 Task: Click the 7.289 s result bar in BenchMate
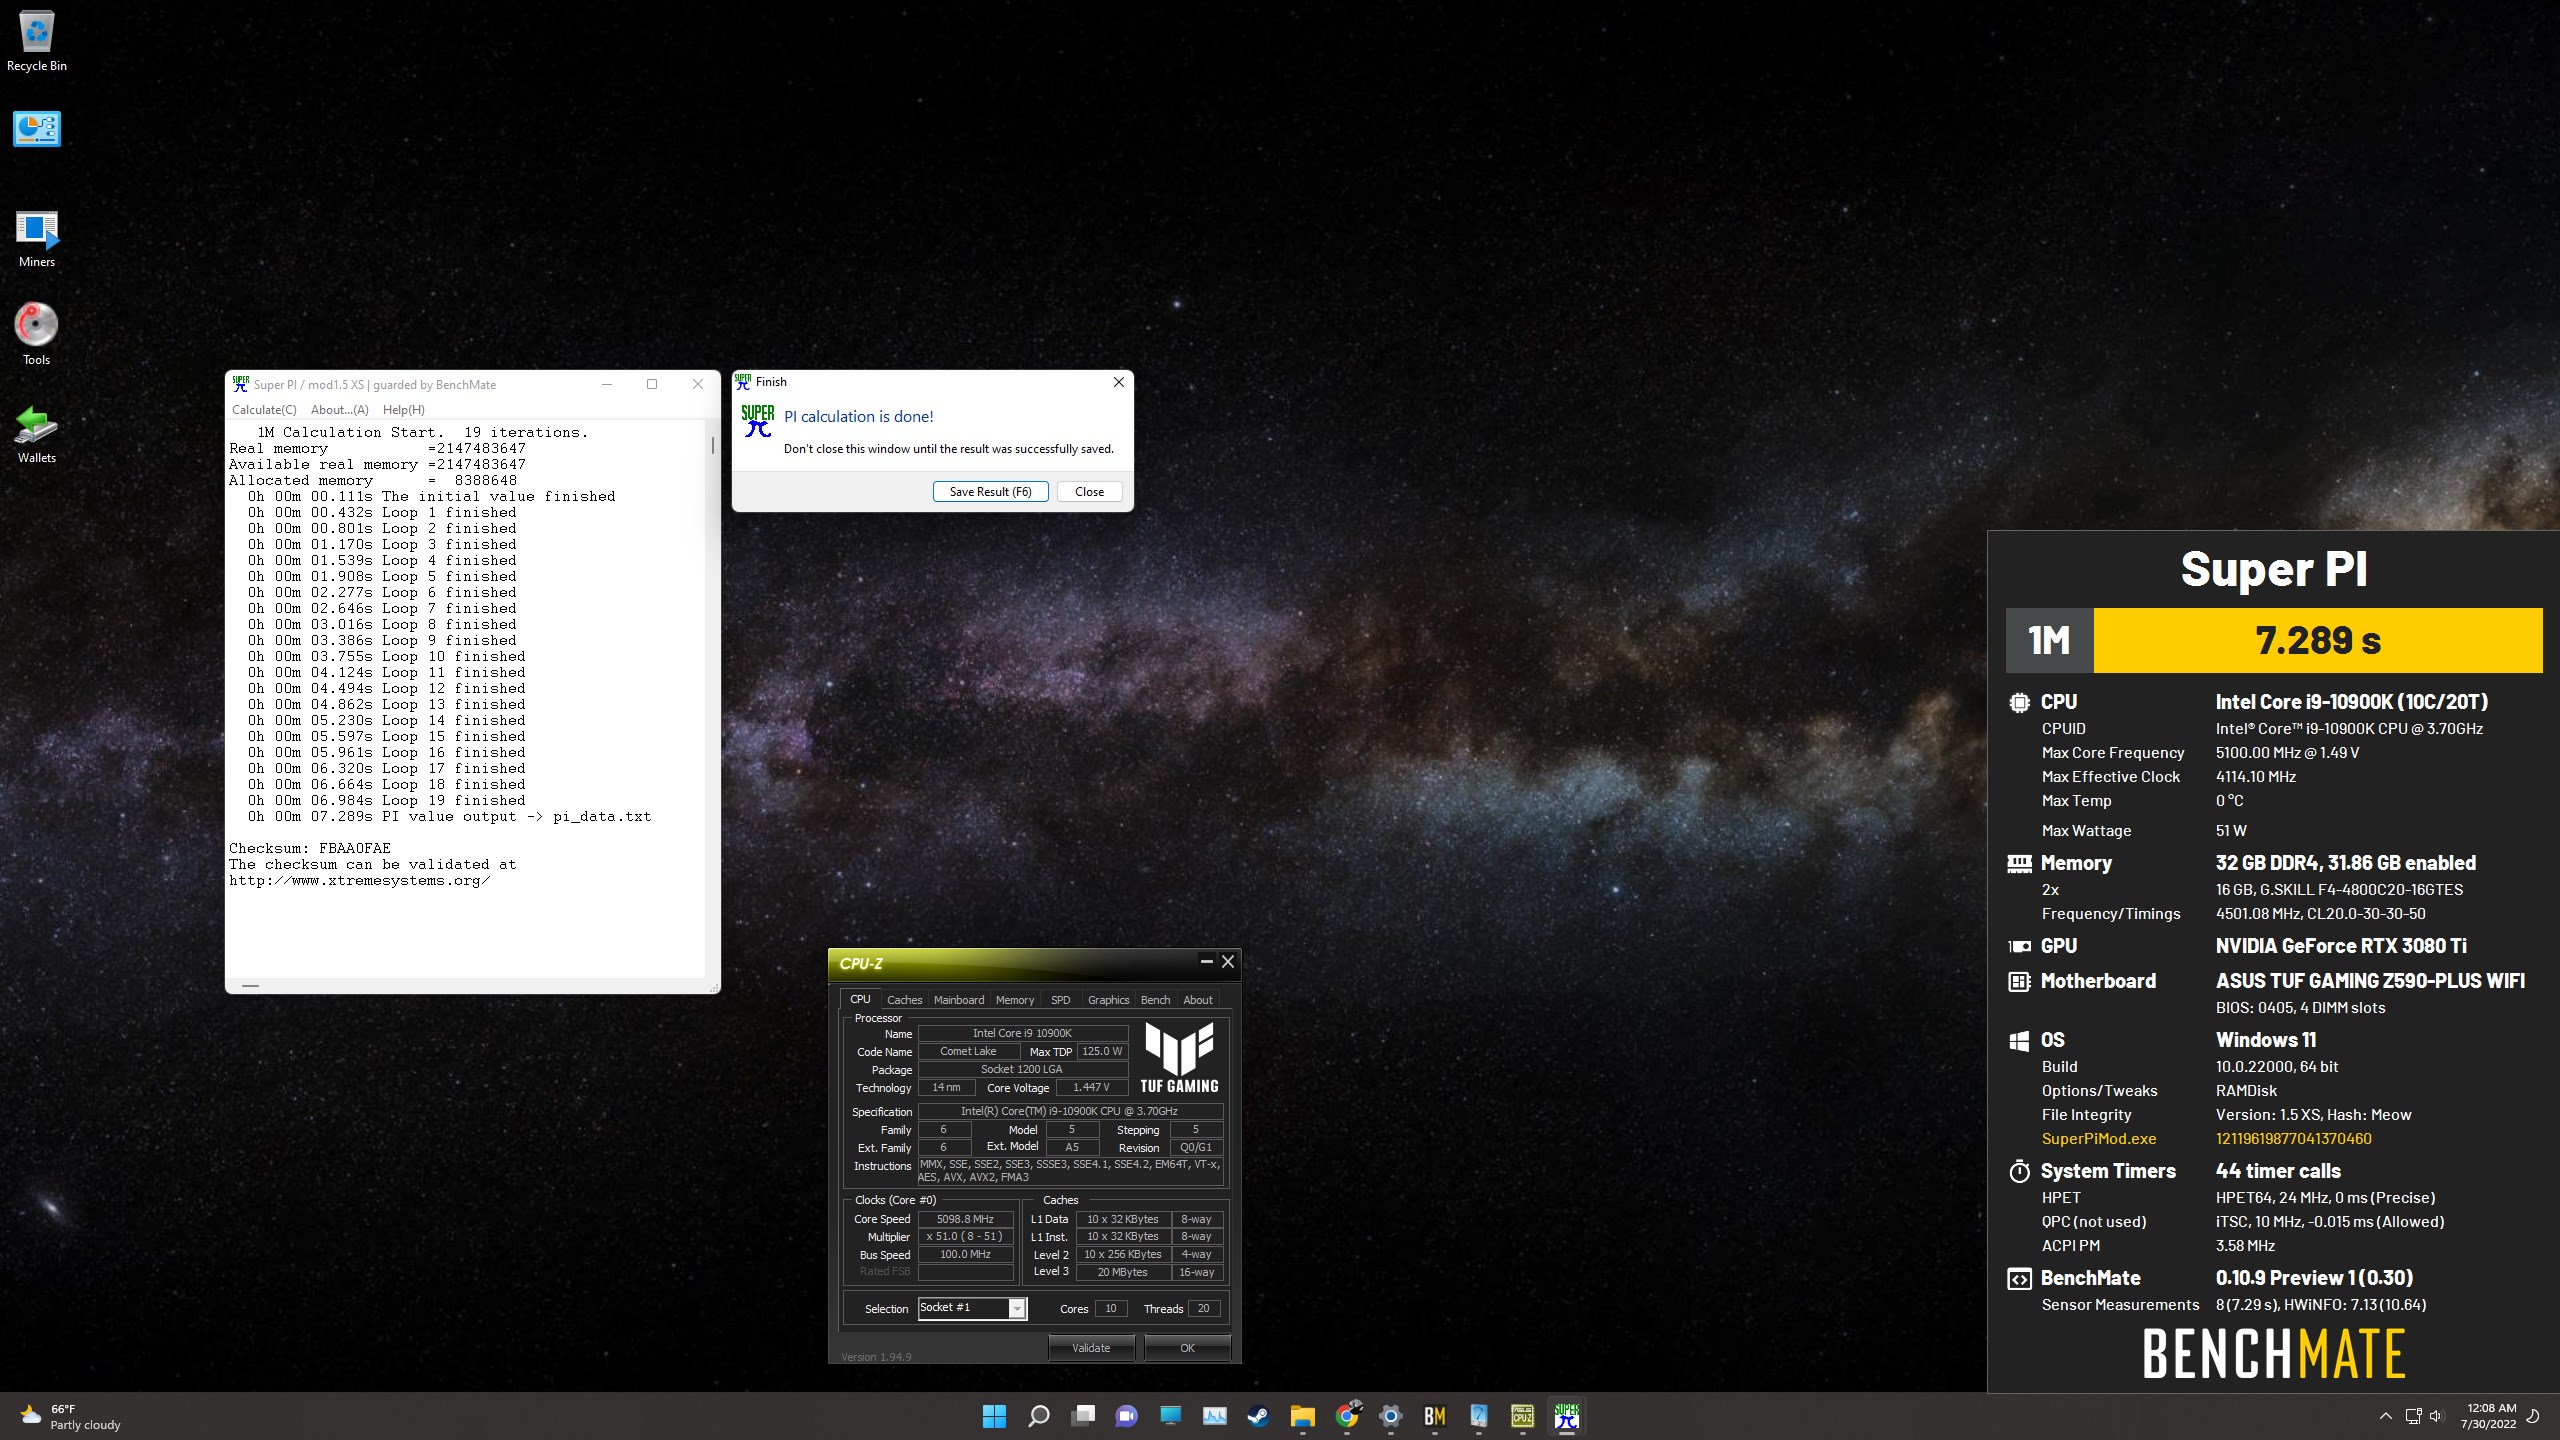2318,640
